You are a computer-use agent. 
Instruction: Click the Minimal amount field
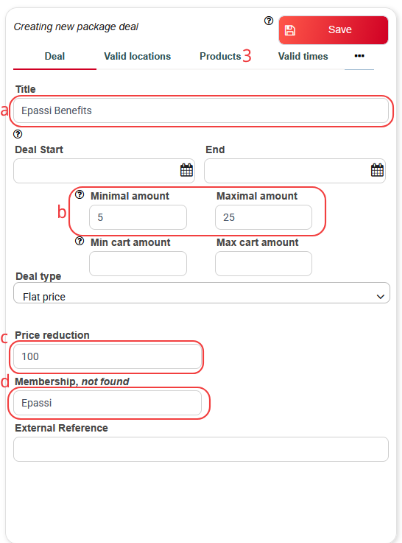138,217
